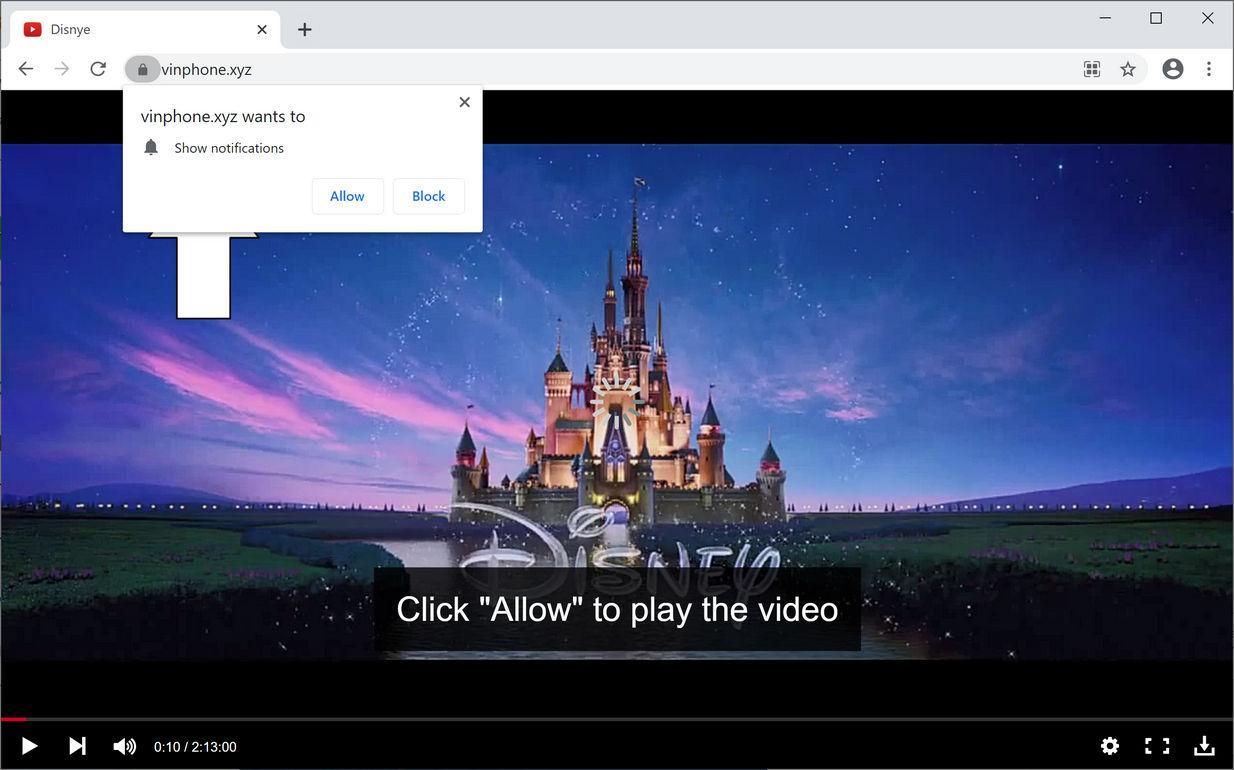Click Allow in the notification prompt
1234x770 pixels.
click(347, 196)
